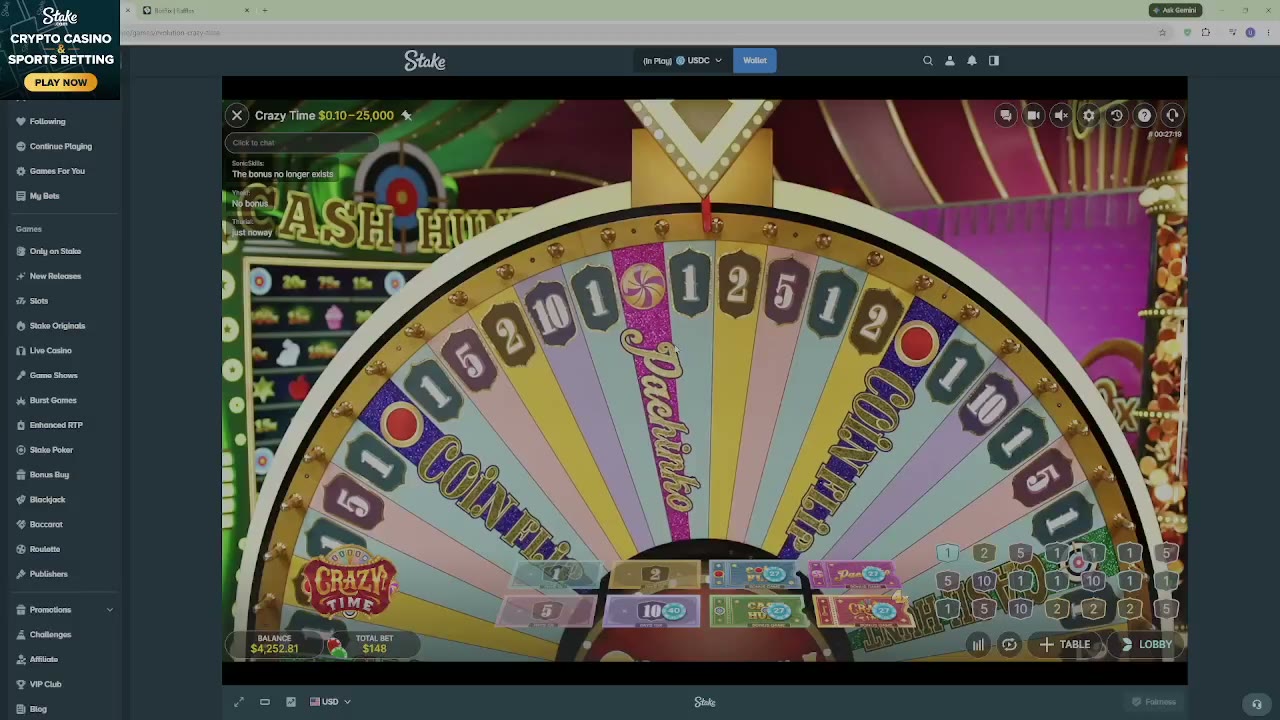This screenshot has width=1280, height=720.
Task: Open Blackjack category
Action: (47, 500)
